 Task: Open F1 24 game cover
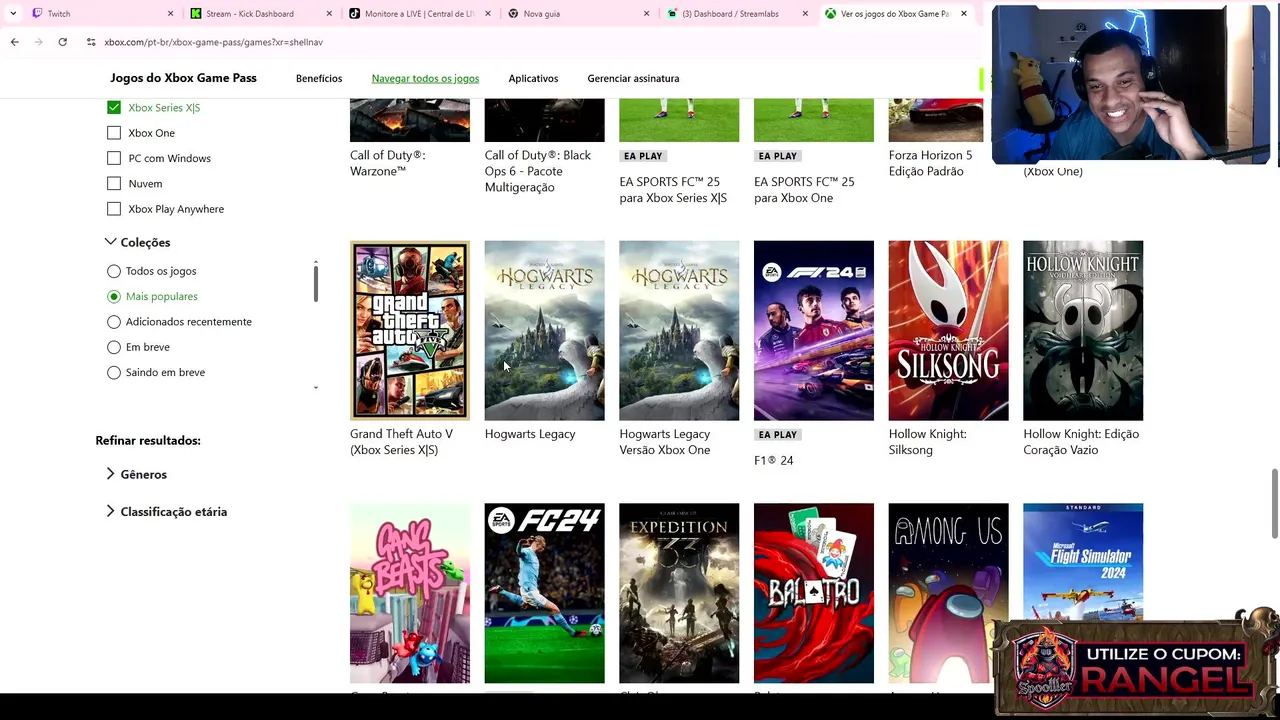[x=814, y=330]
